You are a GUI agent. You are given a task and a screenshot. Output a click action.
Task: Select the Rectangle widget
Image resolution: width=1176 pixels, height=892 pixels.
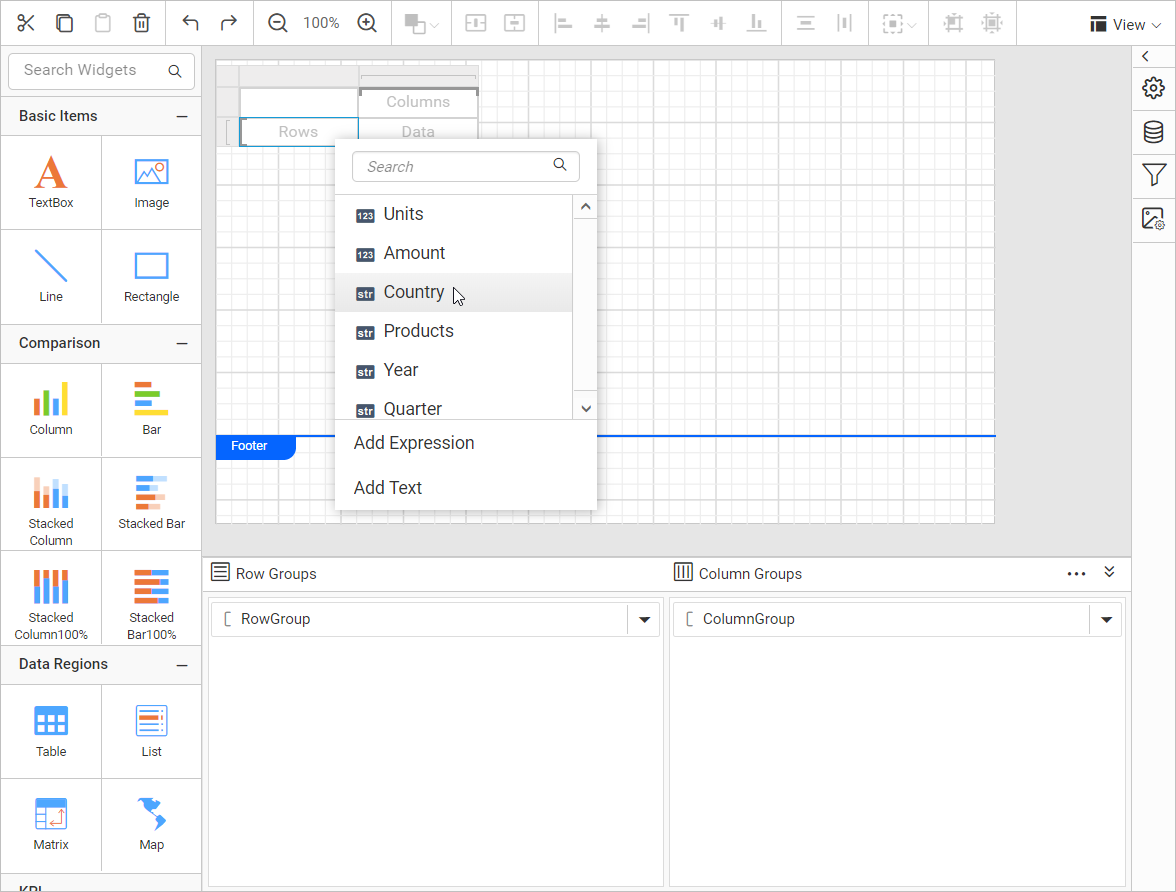(152, 276)
